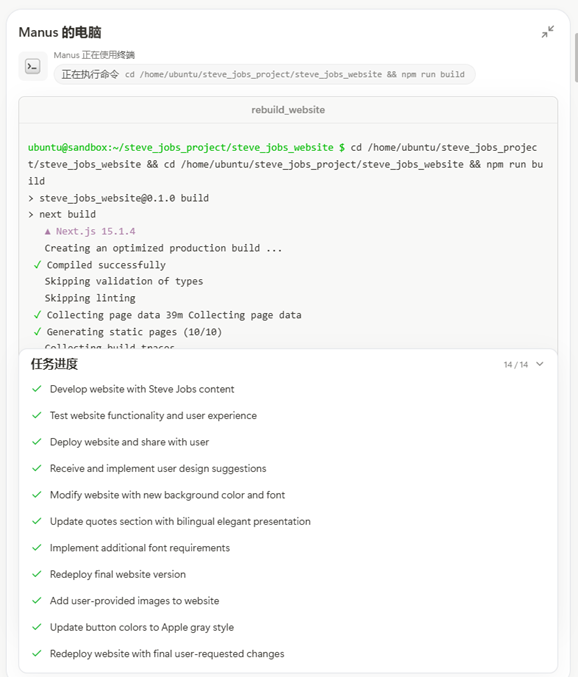Click the 任务进度 task progress heading

[x=54, y=364]
